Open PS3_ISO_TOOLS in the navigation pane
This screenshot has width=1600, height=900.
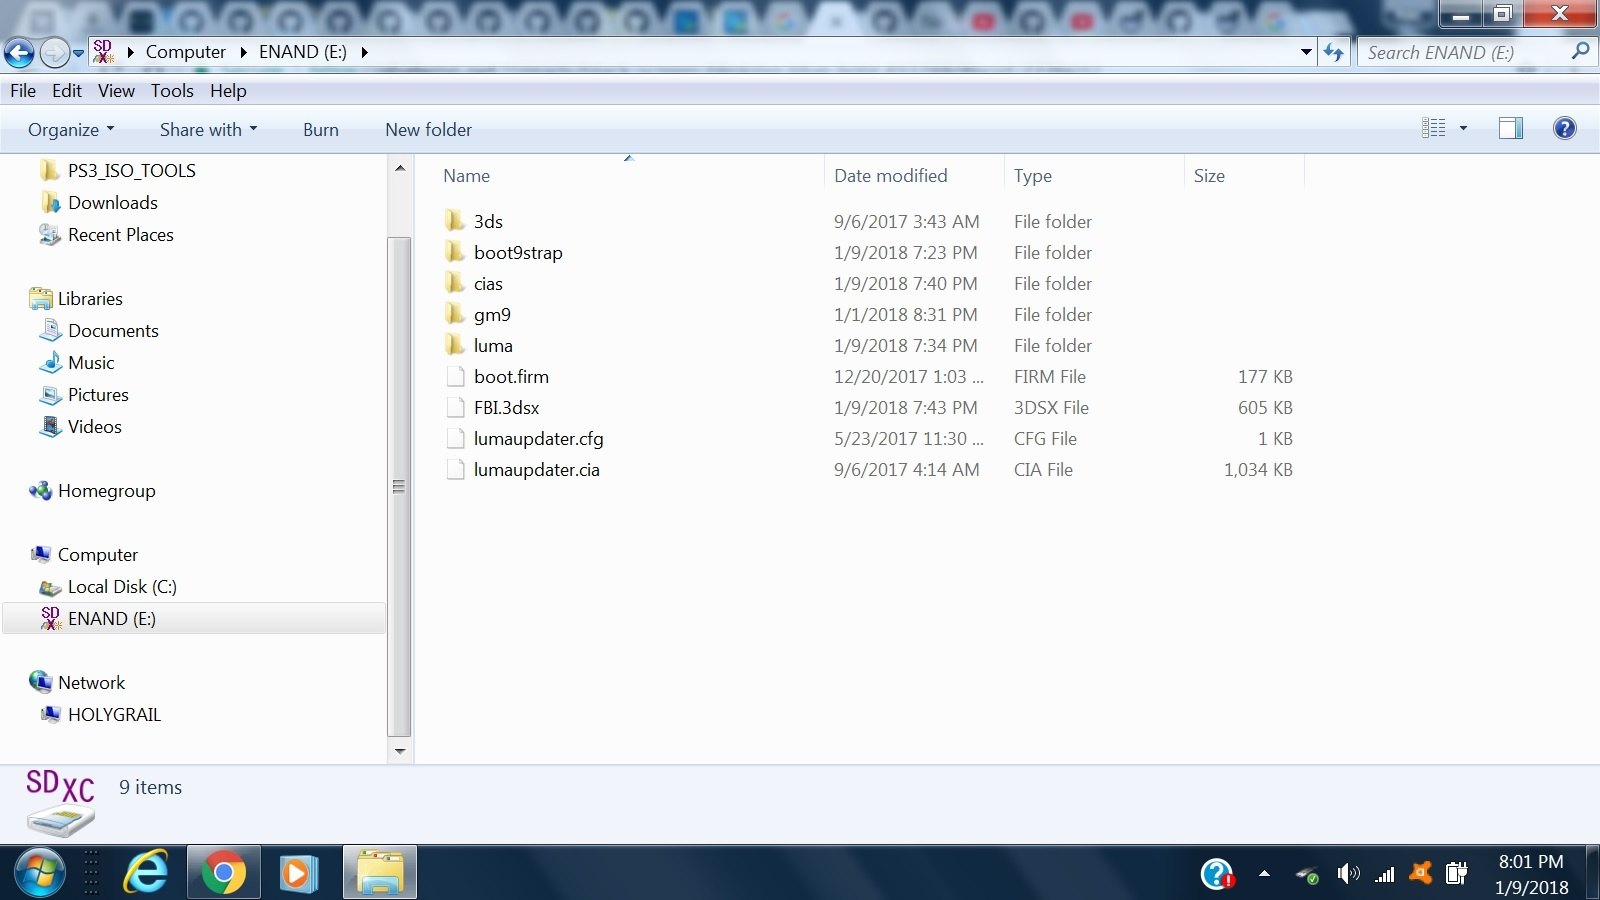[131, 171]
